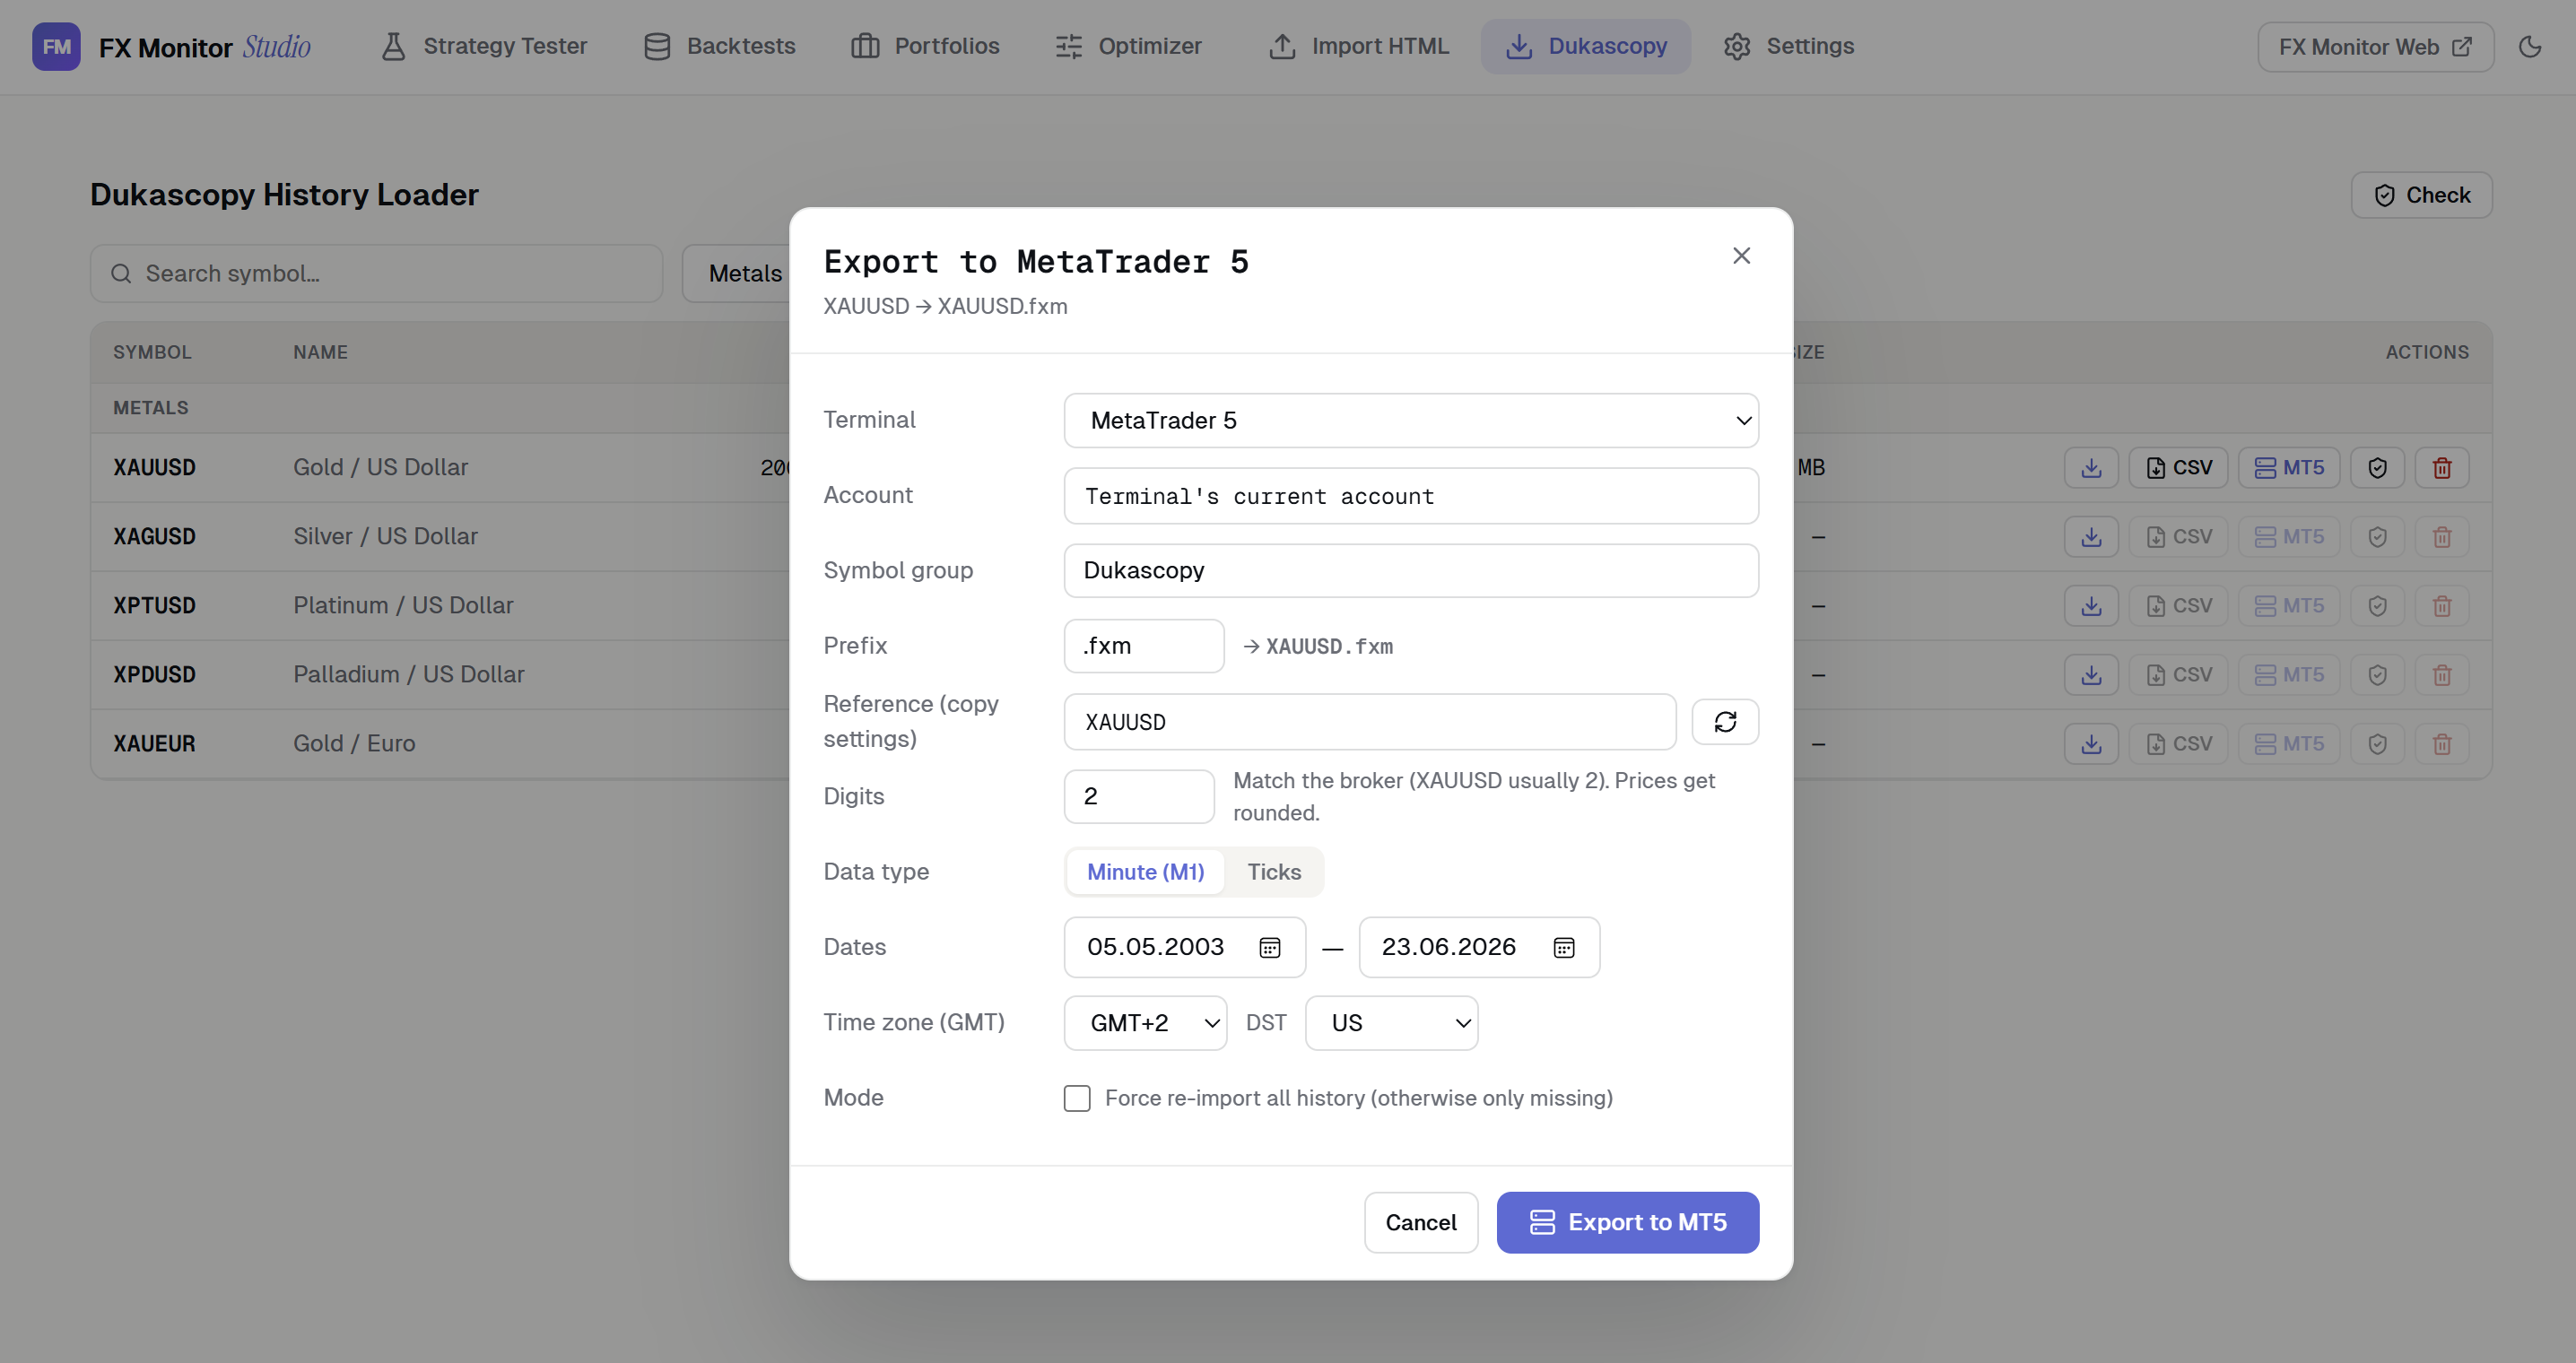
Task: Enable Force re-import all history checkbox
Action: click(1077, 1098)
